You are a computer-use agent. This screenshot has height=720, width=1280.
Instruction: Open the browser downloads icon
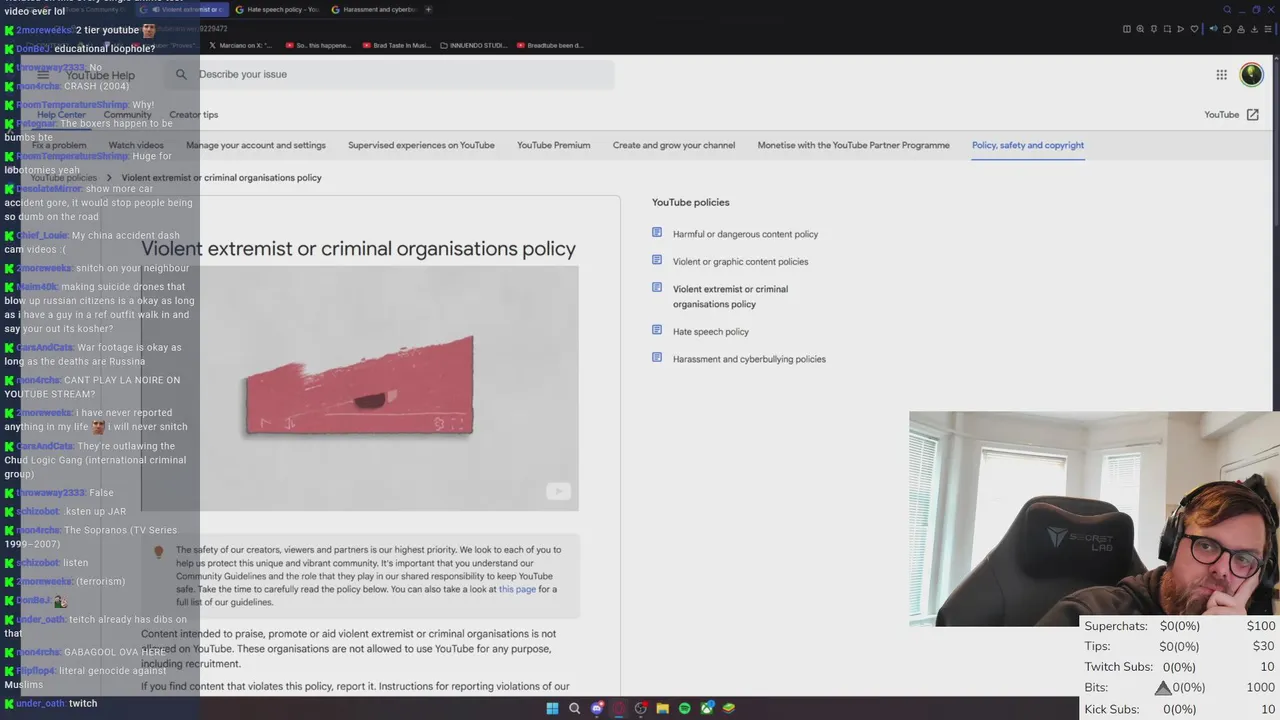pos(1254,29)
